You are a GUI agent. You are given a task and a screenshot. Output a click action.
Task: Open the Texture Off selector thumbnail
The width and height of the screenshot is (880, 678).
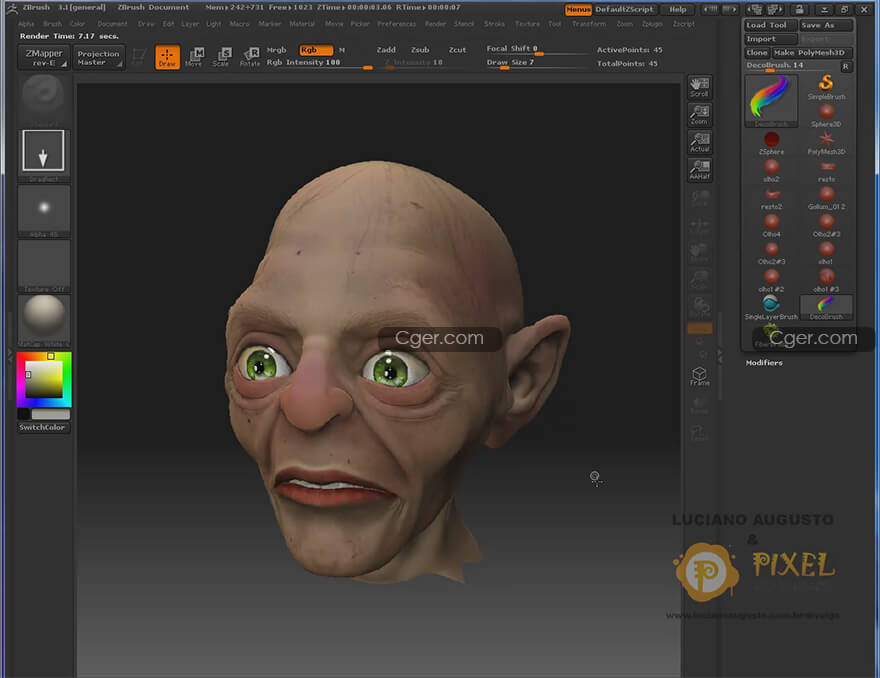44,266
